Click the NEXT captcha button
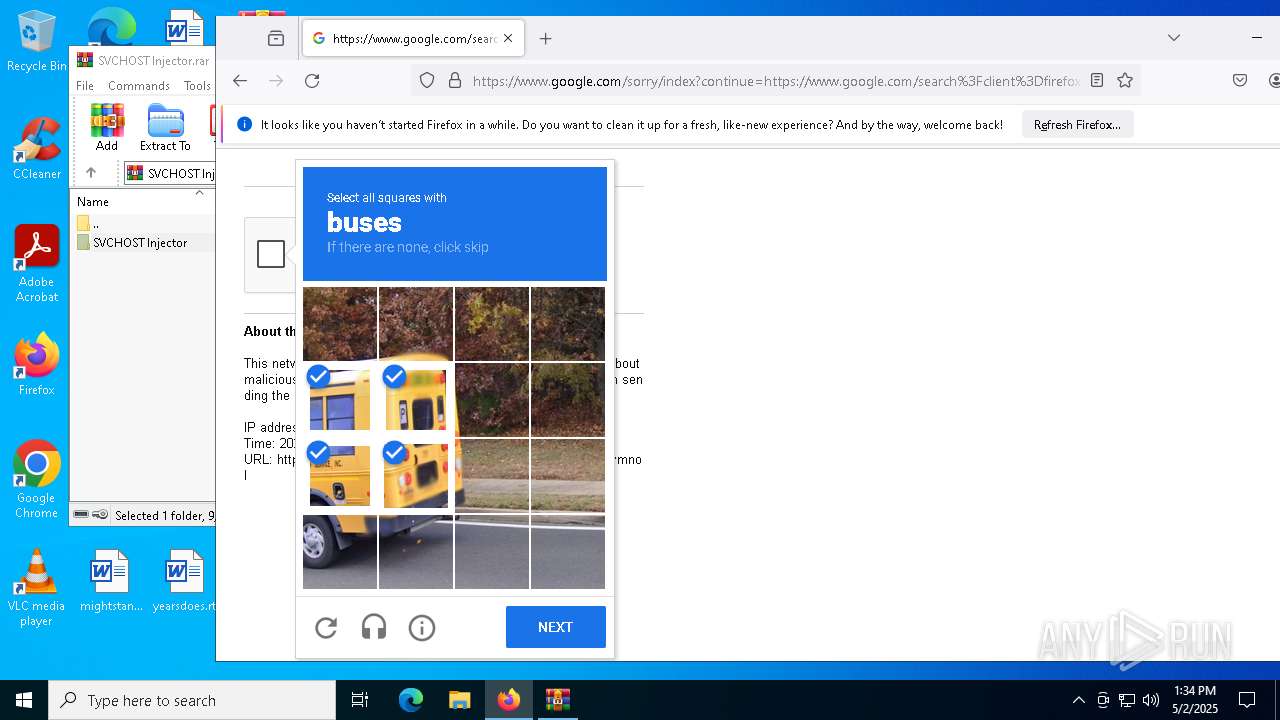 (555, 627)
